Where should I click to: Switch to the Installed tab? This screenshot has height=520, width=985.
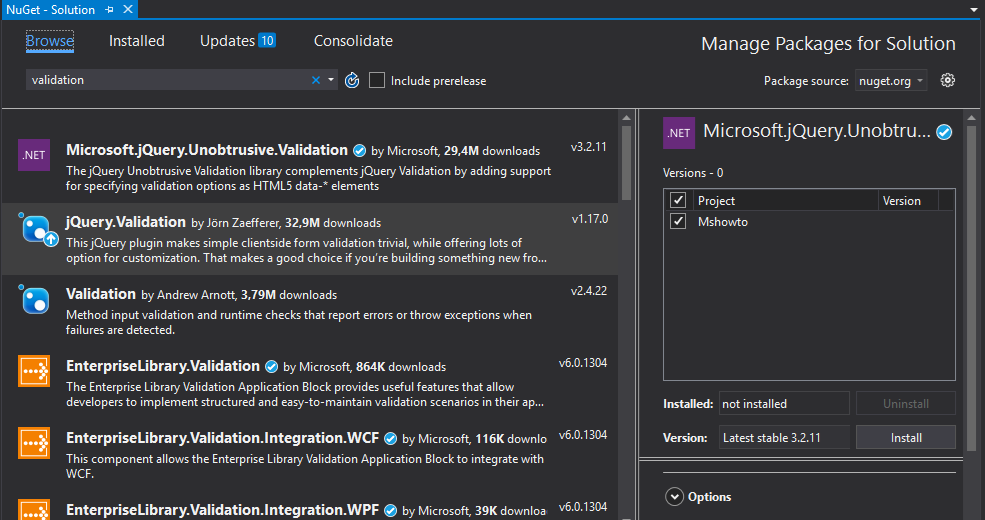(x=136, y=41)
